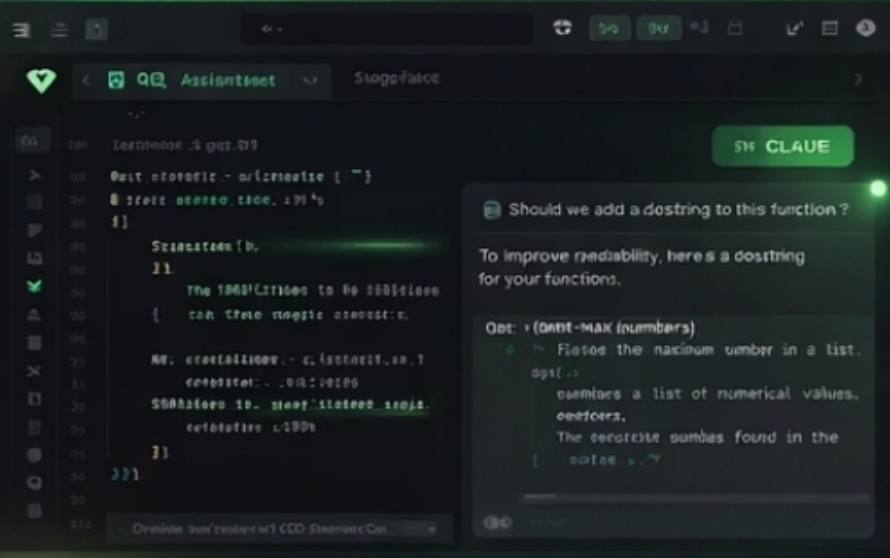Select the topmost highlighted sidebar icon
This screenshot has width=890, height=558.
(32, 141)
